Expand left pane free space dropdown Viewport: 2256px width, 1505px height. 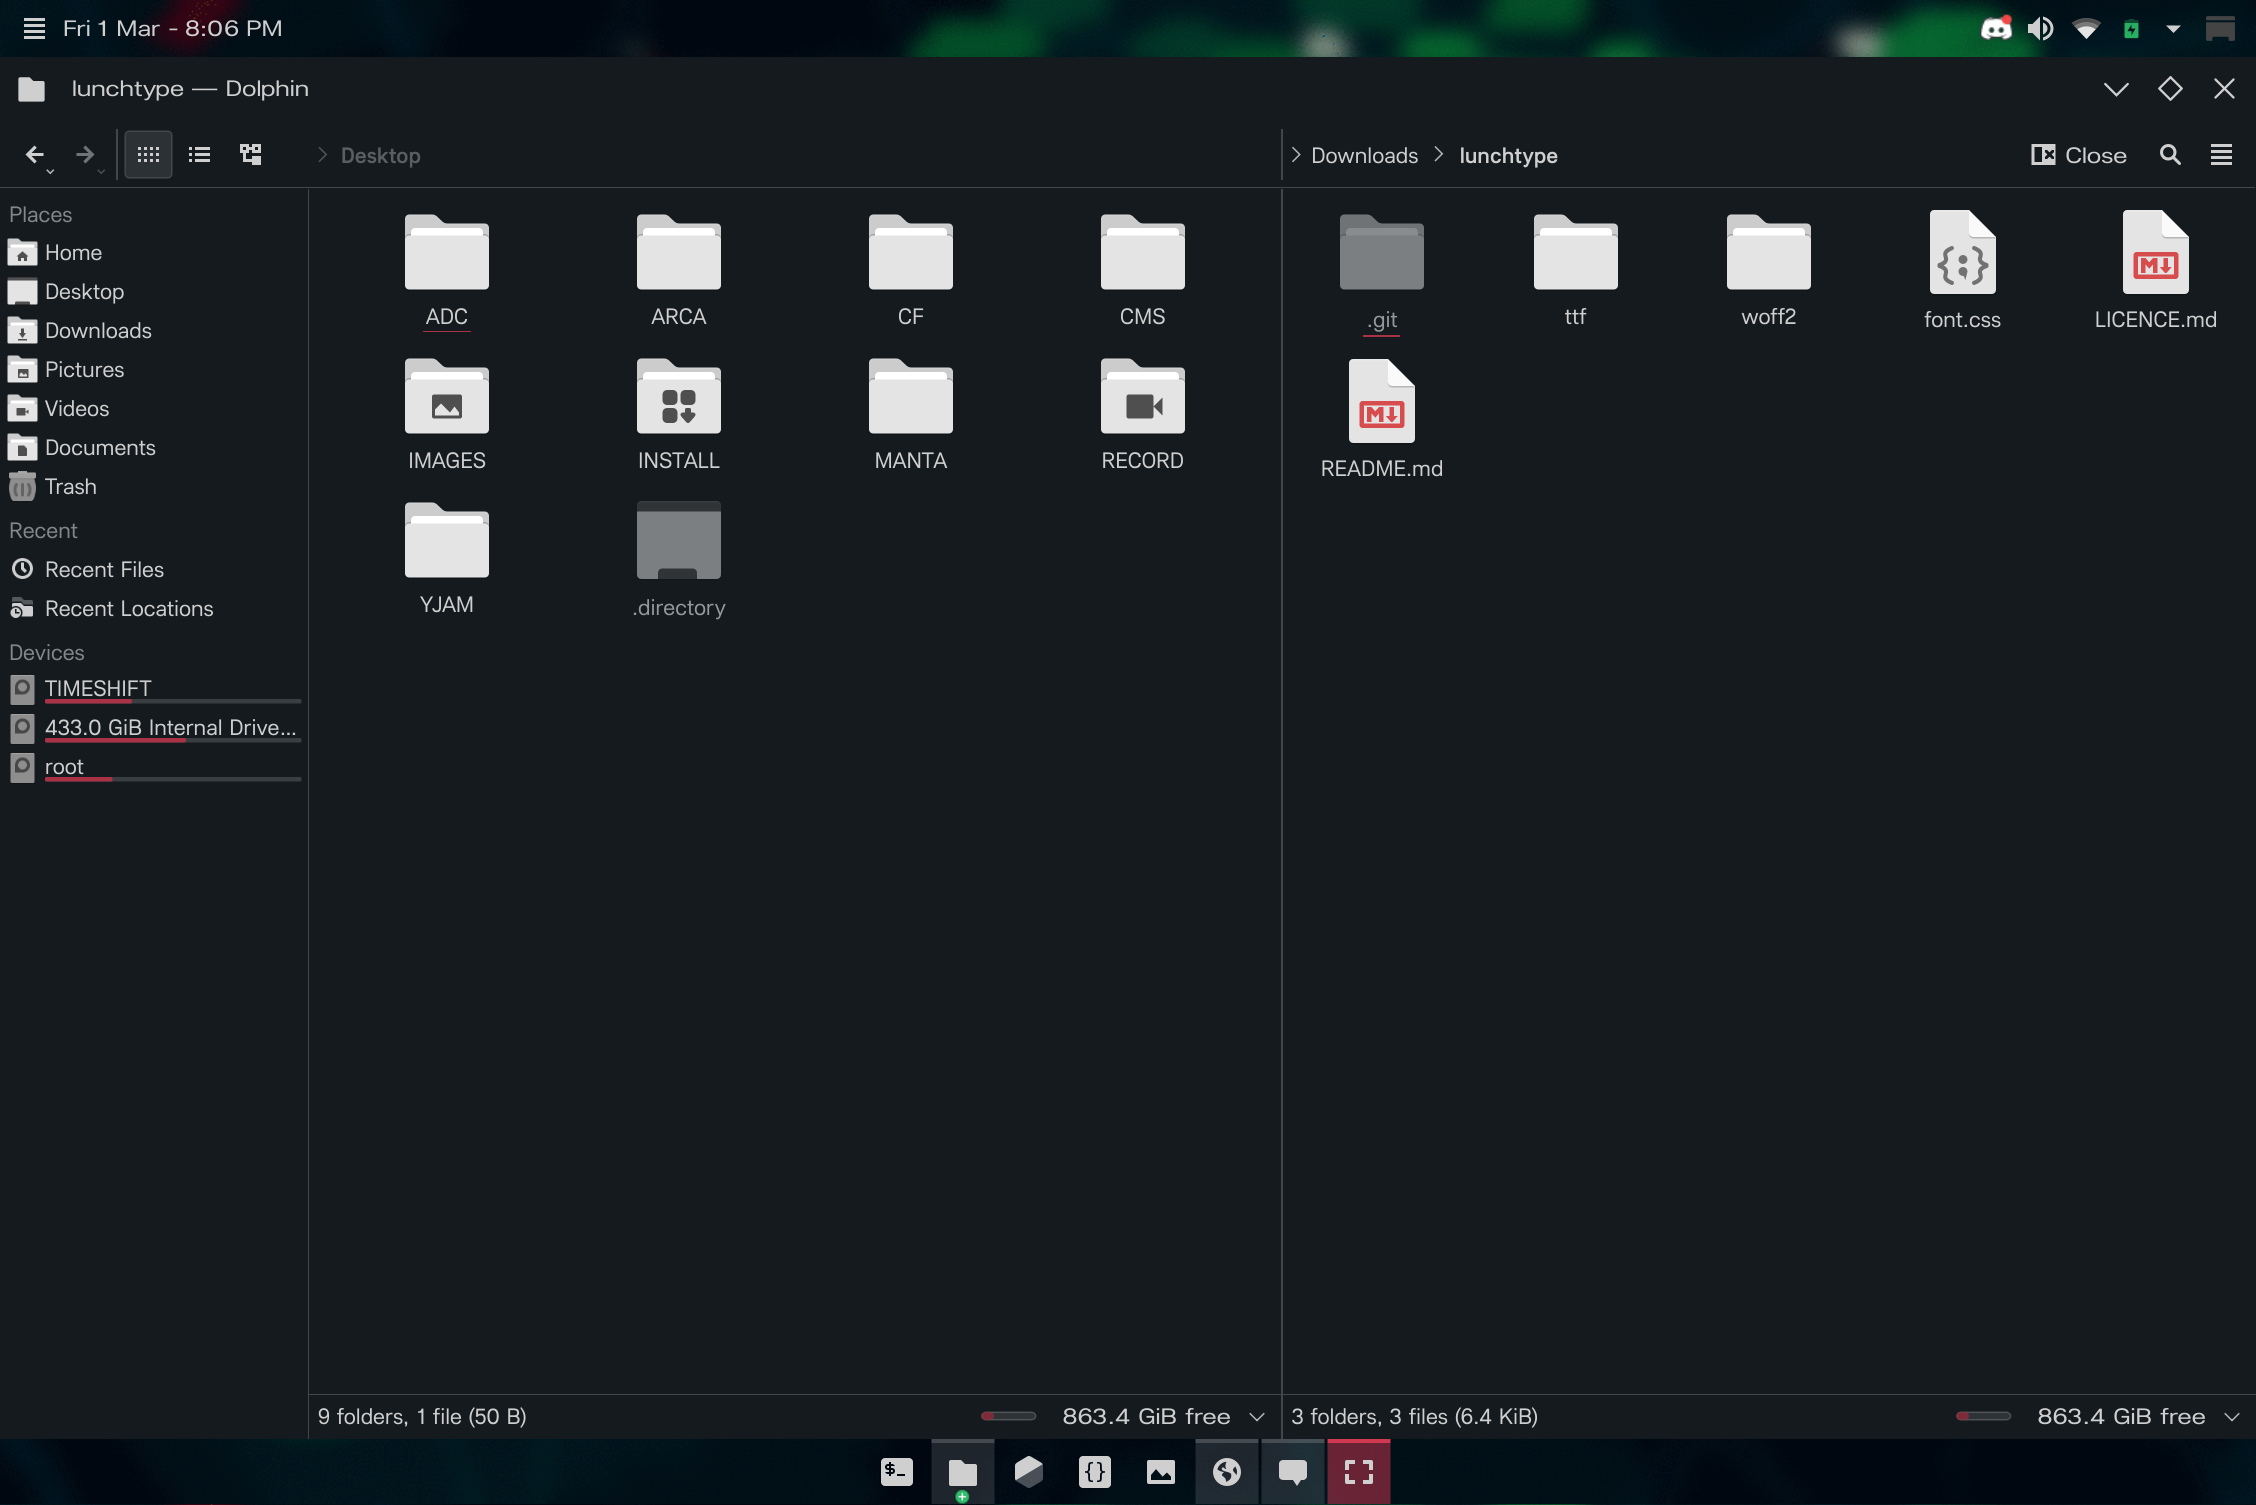[x=1257, y=1417]
